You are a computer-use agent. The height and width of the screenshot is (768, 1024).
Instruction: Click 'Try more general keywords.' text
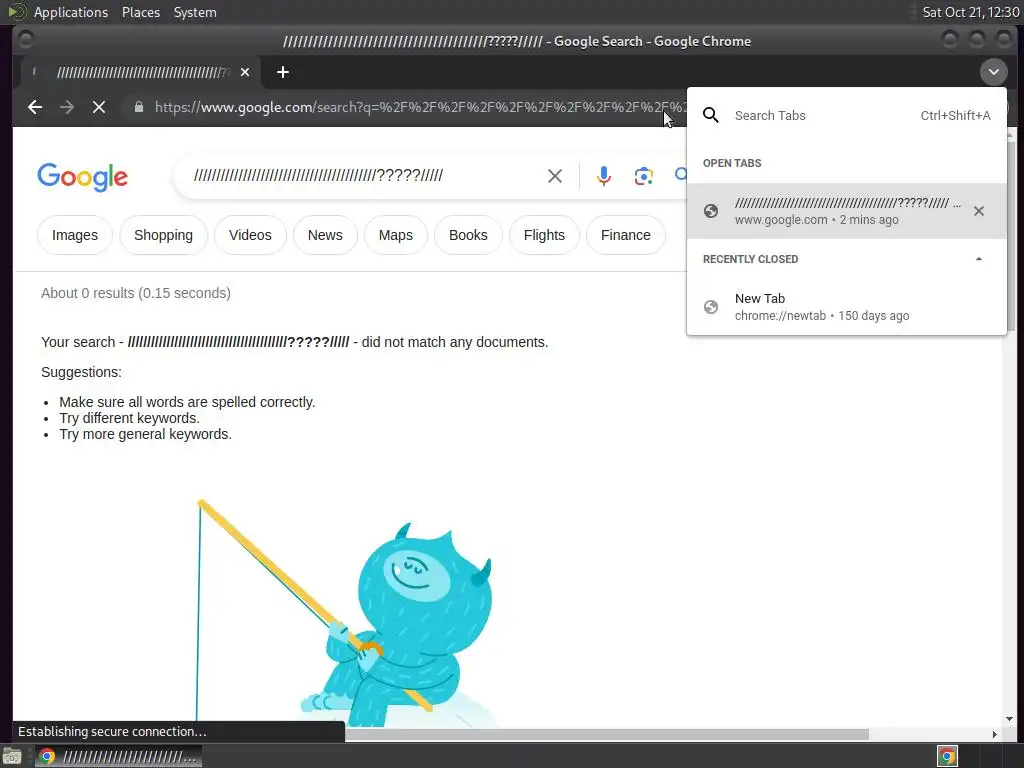point(145,434)
